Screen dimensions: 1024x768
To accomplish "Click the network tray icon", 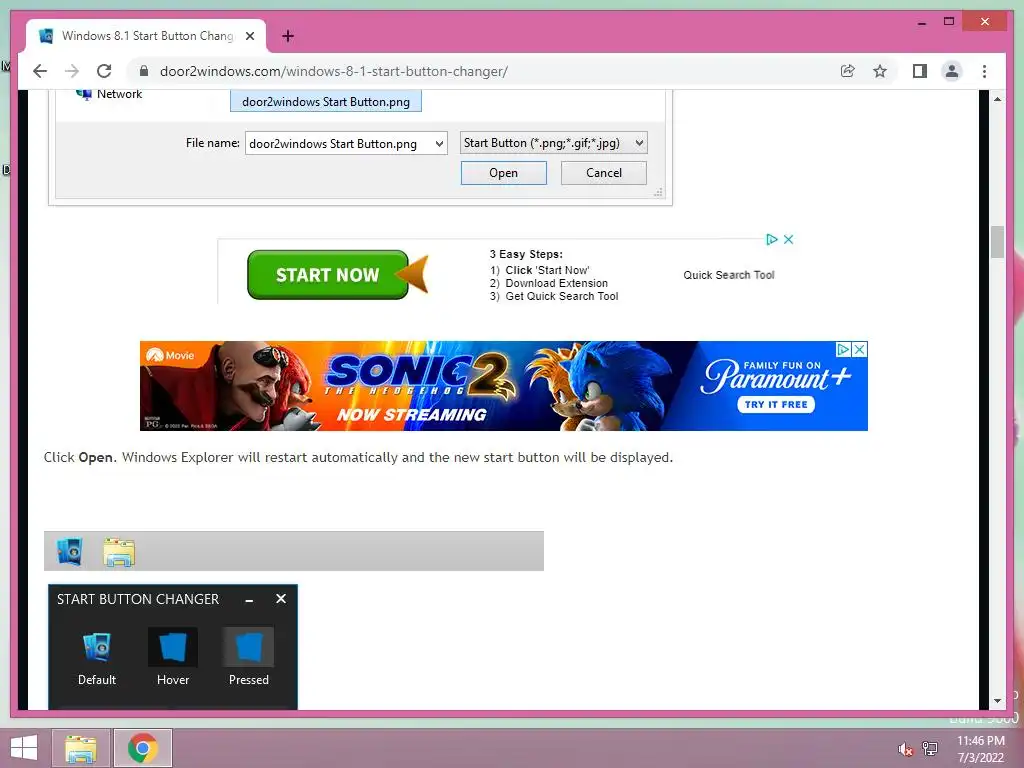I will point(929,748).
